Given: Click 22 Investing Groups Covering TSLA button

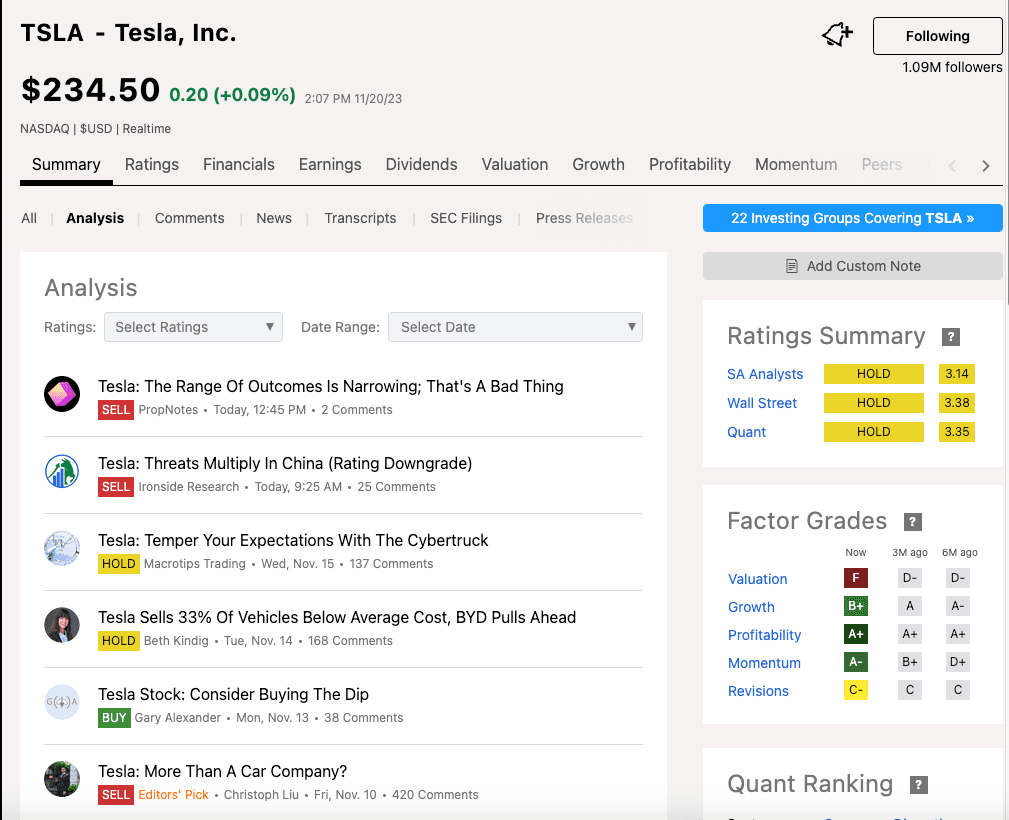Looking at the screenshot, I should click(x=852, y=218).
